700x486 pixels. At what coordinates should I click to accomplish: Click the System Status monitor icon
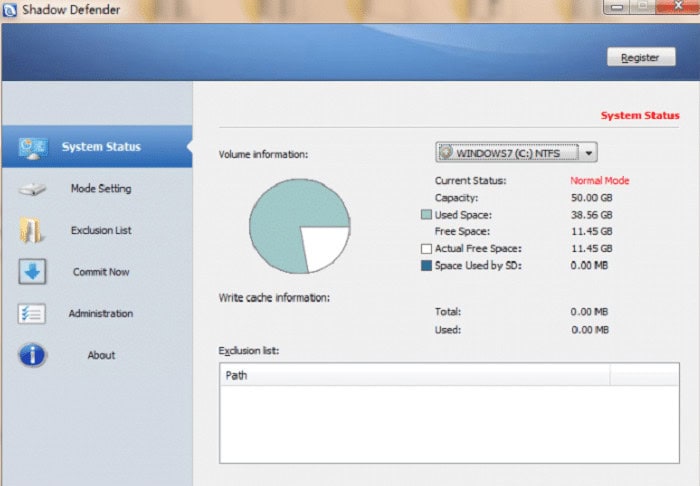pyautogui.click(x=33, y=148)
